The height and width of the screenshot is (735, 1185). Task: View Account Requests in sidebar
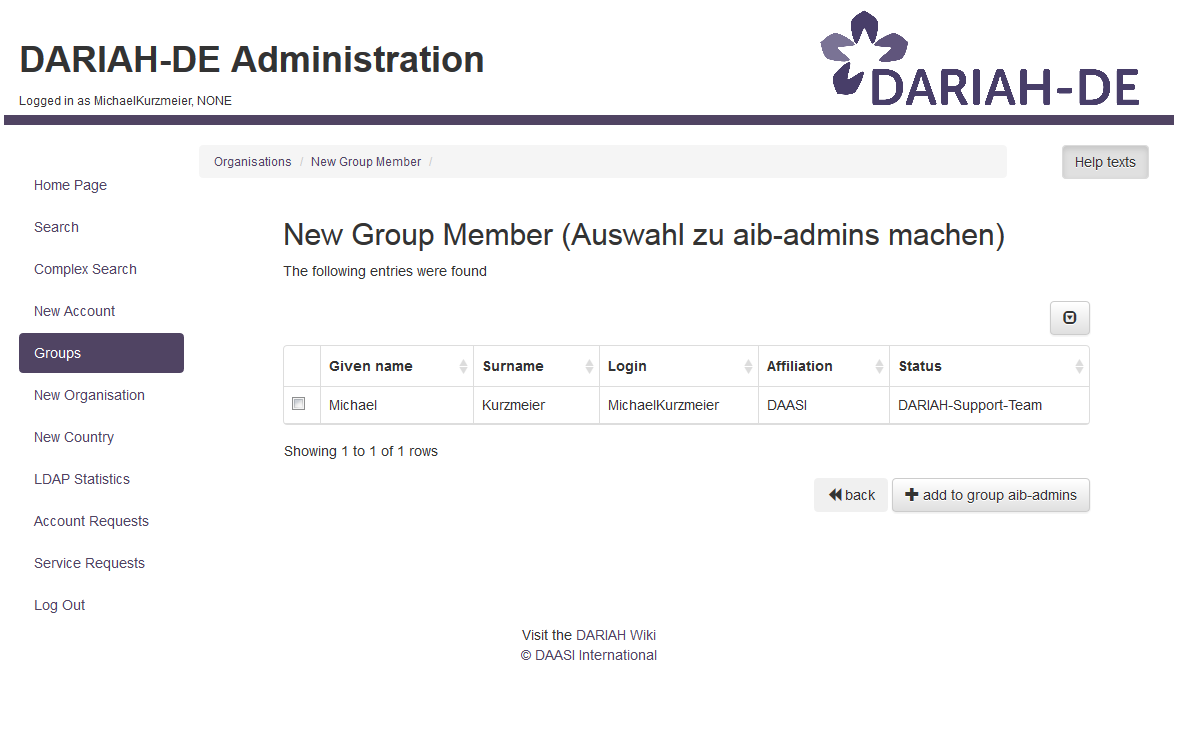tap(91, 521)
